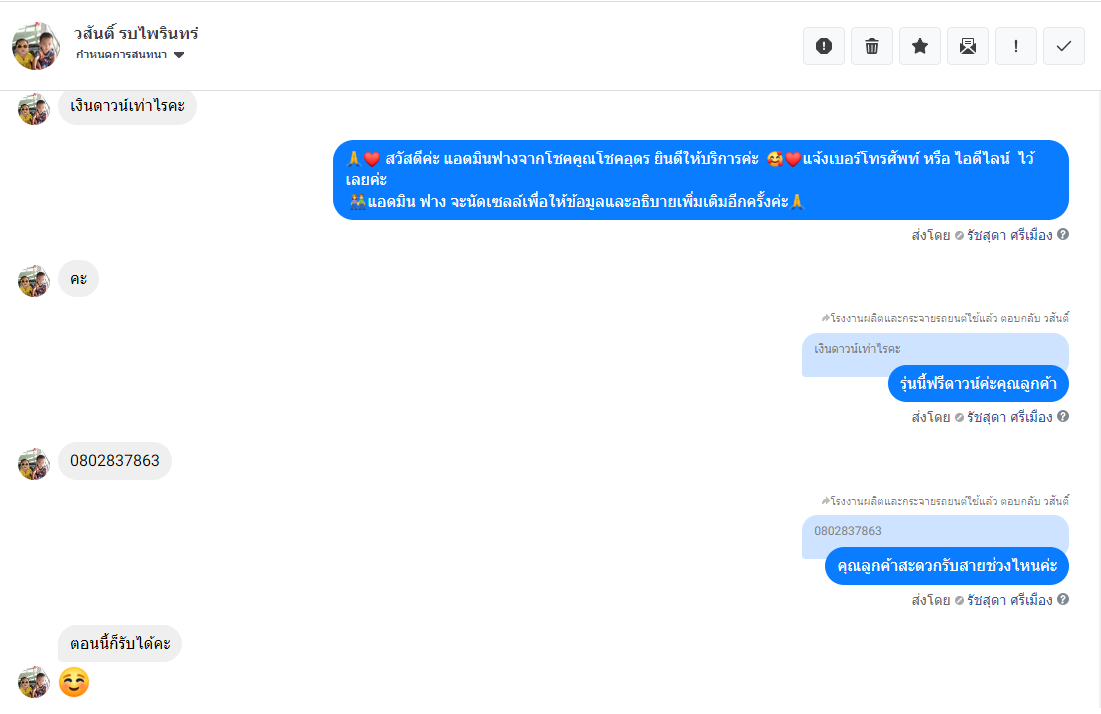This screenshot has height=714, width=1101.
Task: Select the quoted 0802837863 reply preview
Action: tap(935, 531)
